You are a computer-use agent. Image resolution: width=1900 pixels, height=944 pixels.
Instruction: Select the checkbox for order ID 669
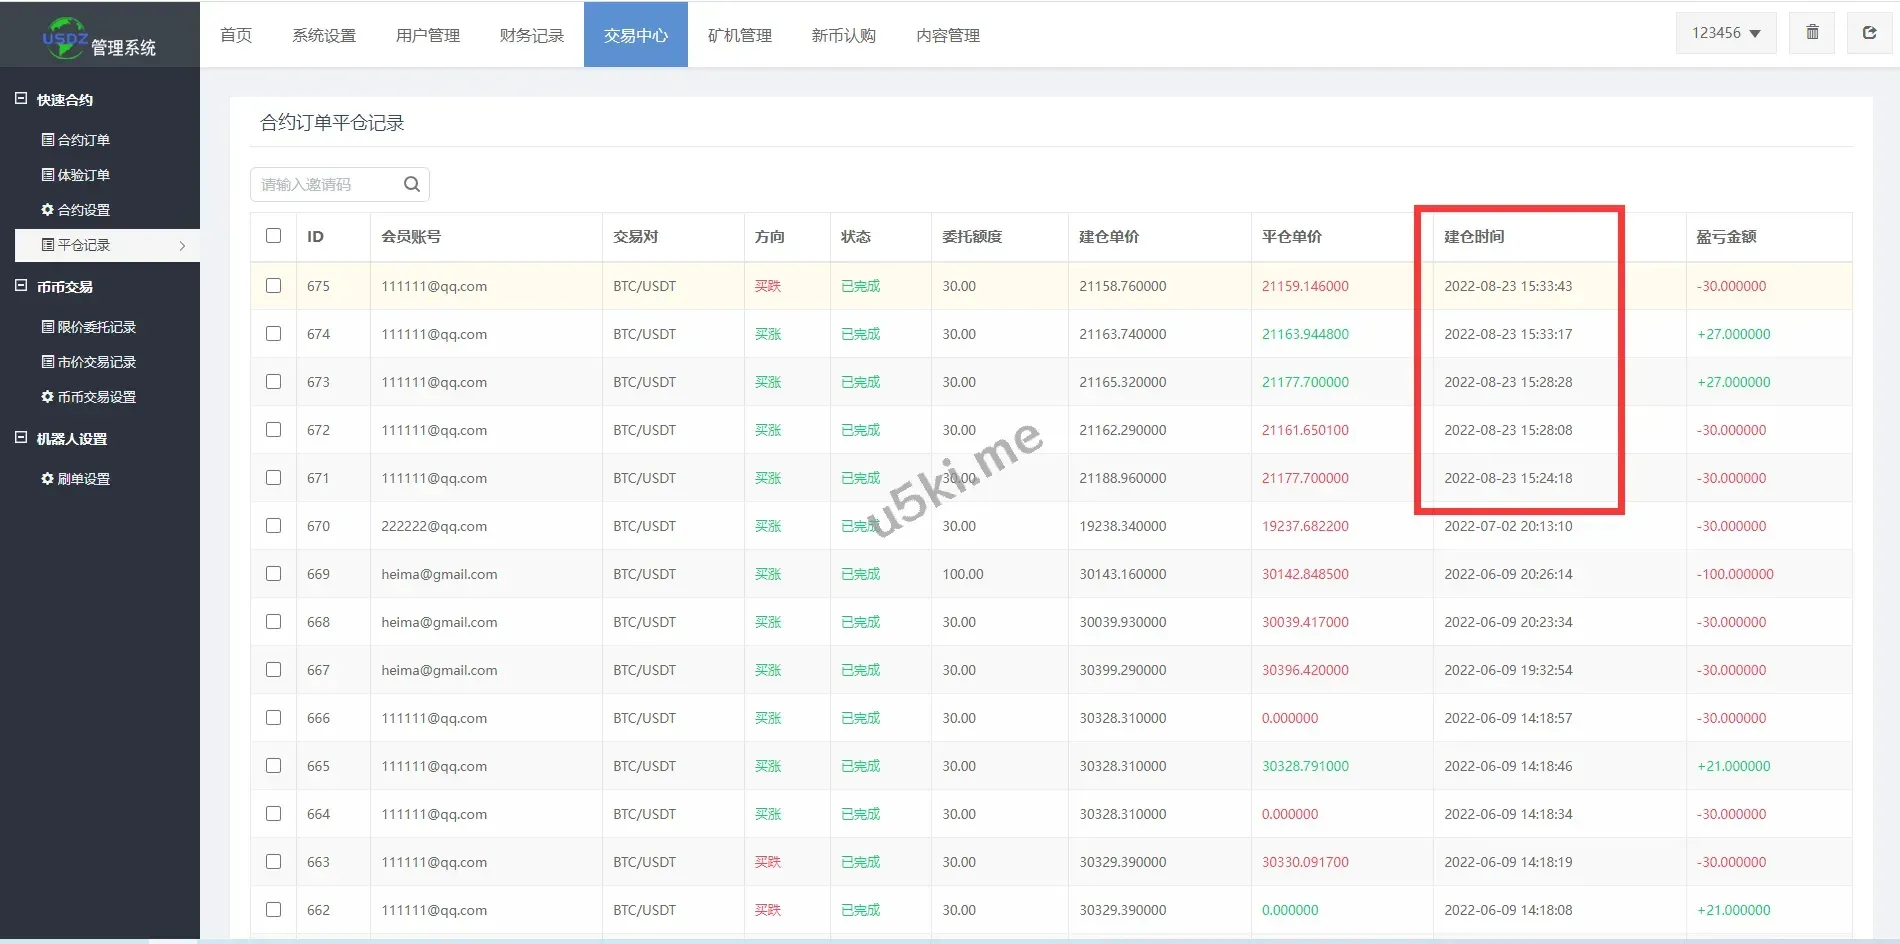point(273,574)
